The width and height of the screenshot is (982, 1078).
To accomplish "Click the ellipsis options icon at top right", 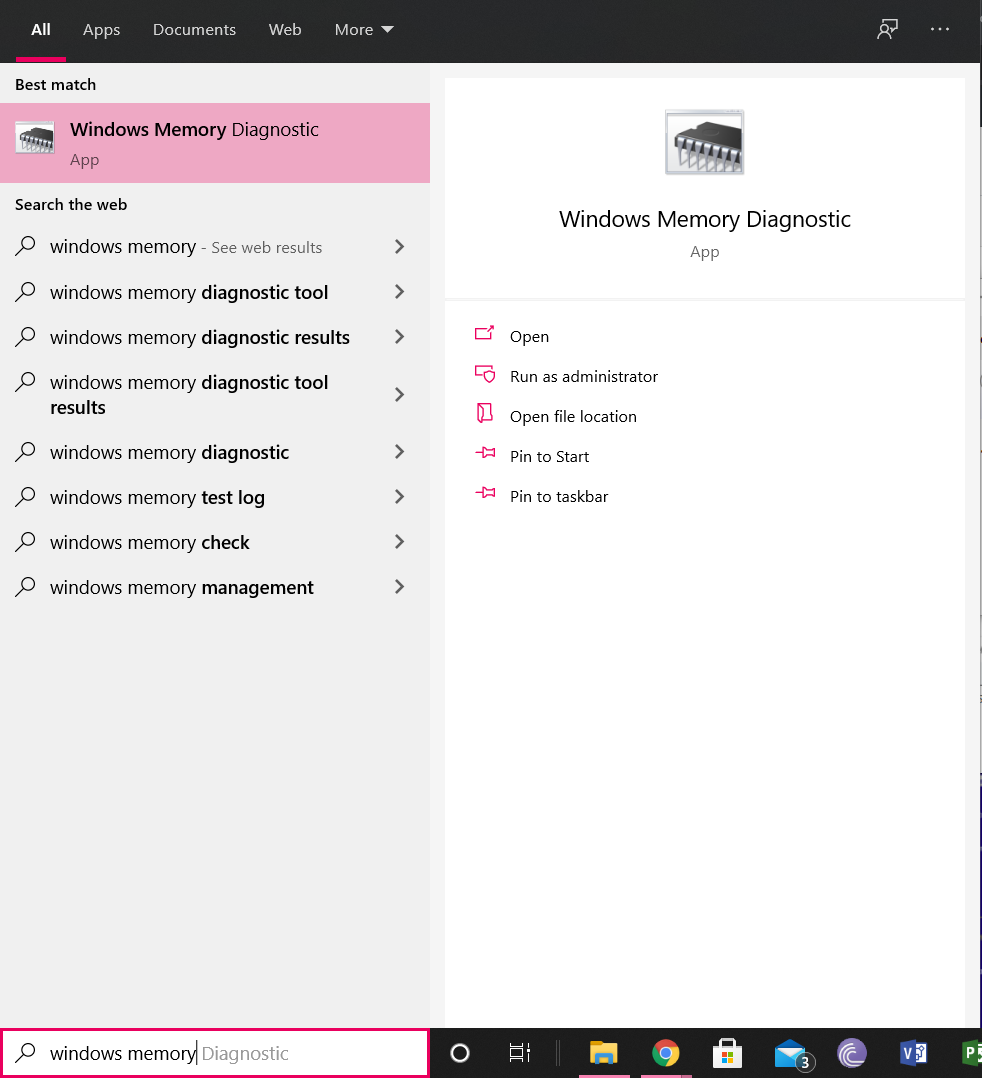I will pos(939,29).
